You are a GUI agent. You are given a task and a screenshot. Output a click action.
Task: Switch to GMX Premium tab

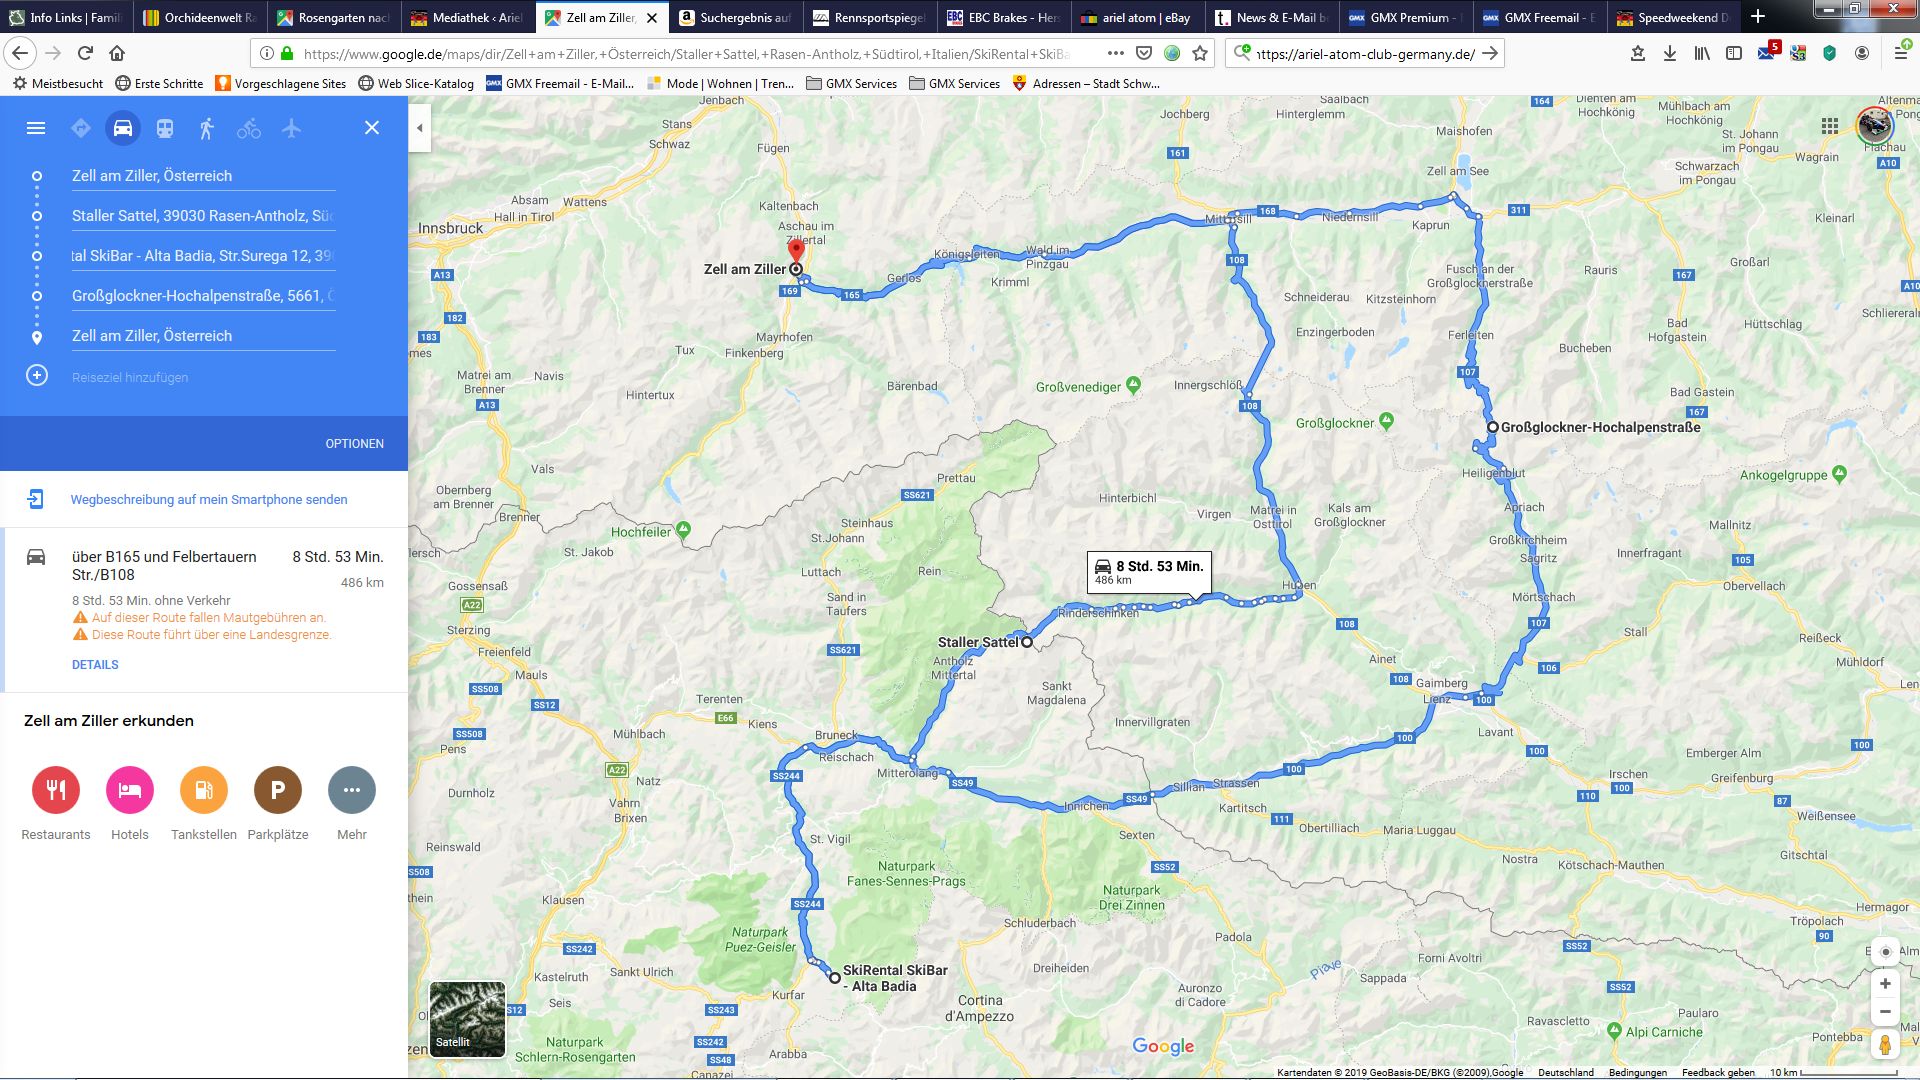pos(1405,17)
